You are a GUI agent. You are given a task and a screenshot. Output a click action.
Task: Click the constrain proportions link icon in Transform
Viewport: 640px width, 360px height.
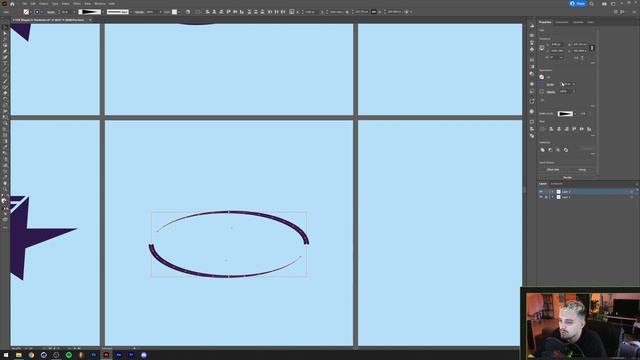(x=592, y=48)
